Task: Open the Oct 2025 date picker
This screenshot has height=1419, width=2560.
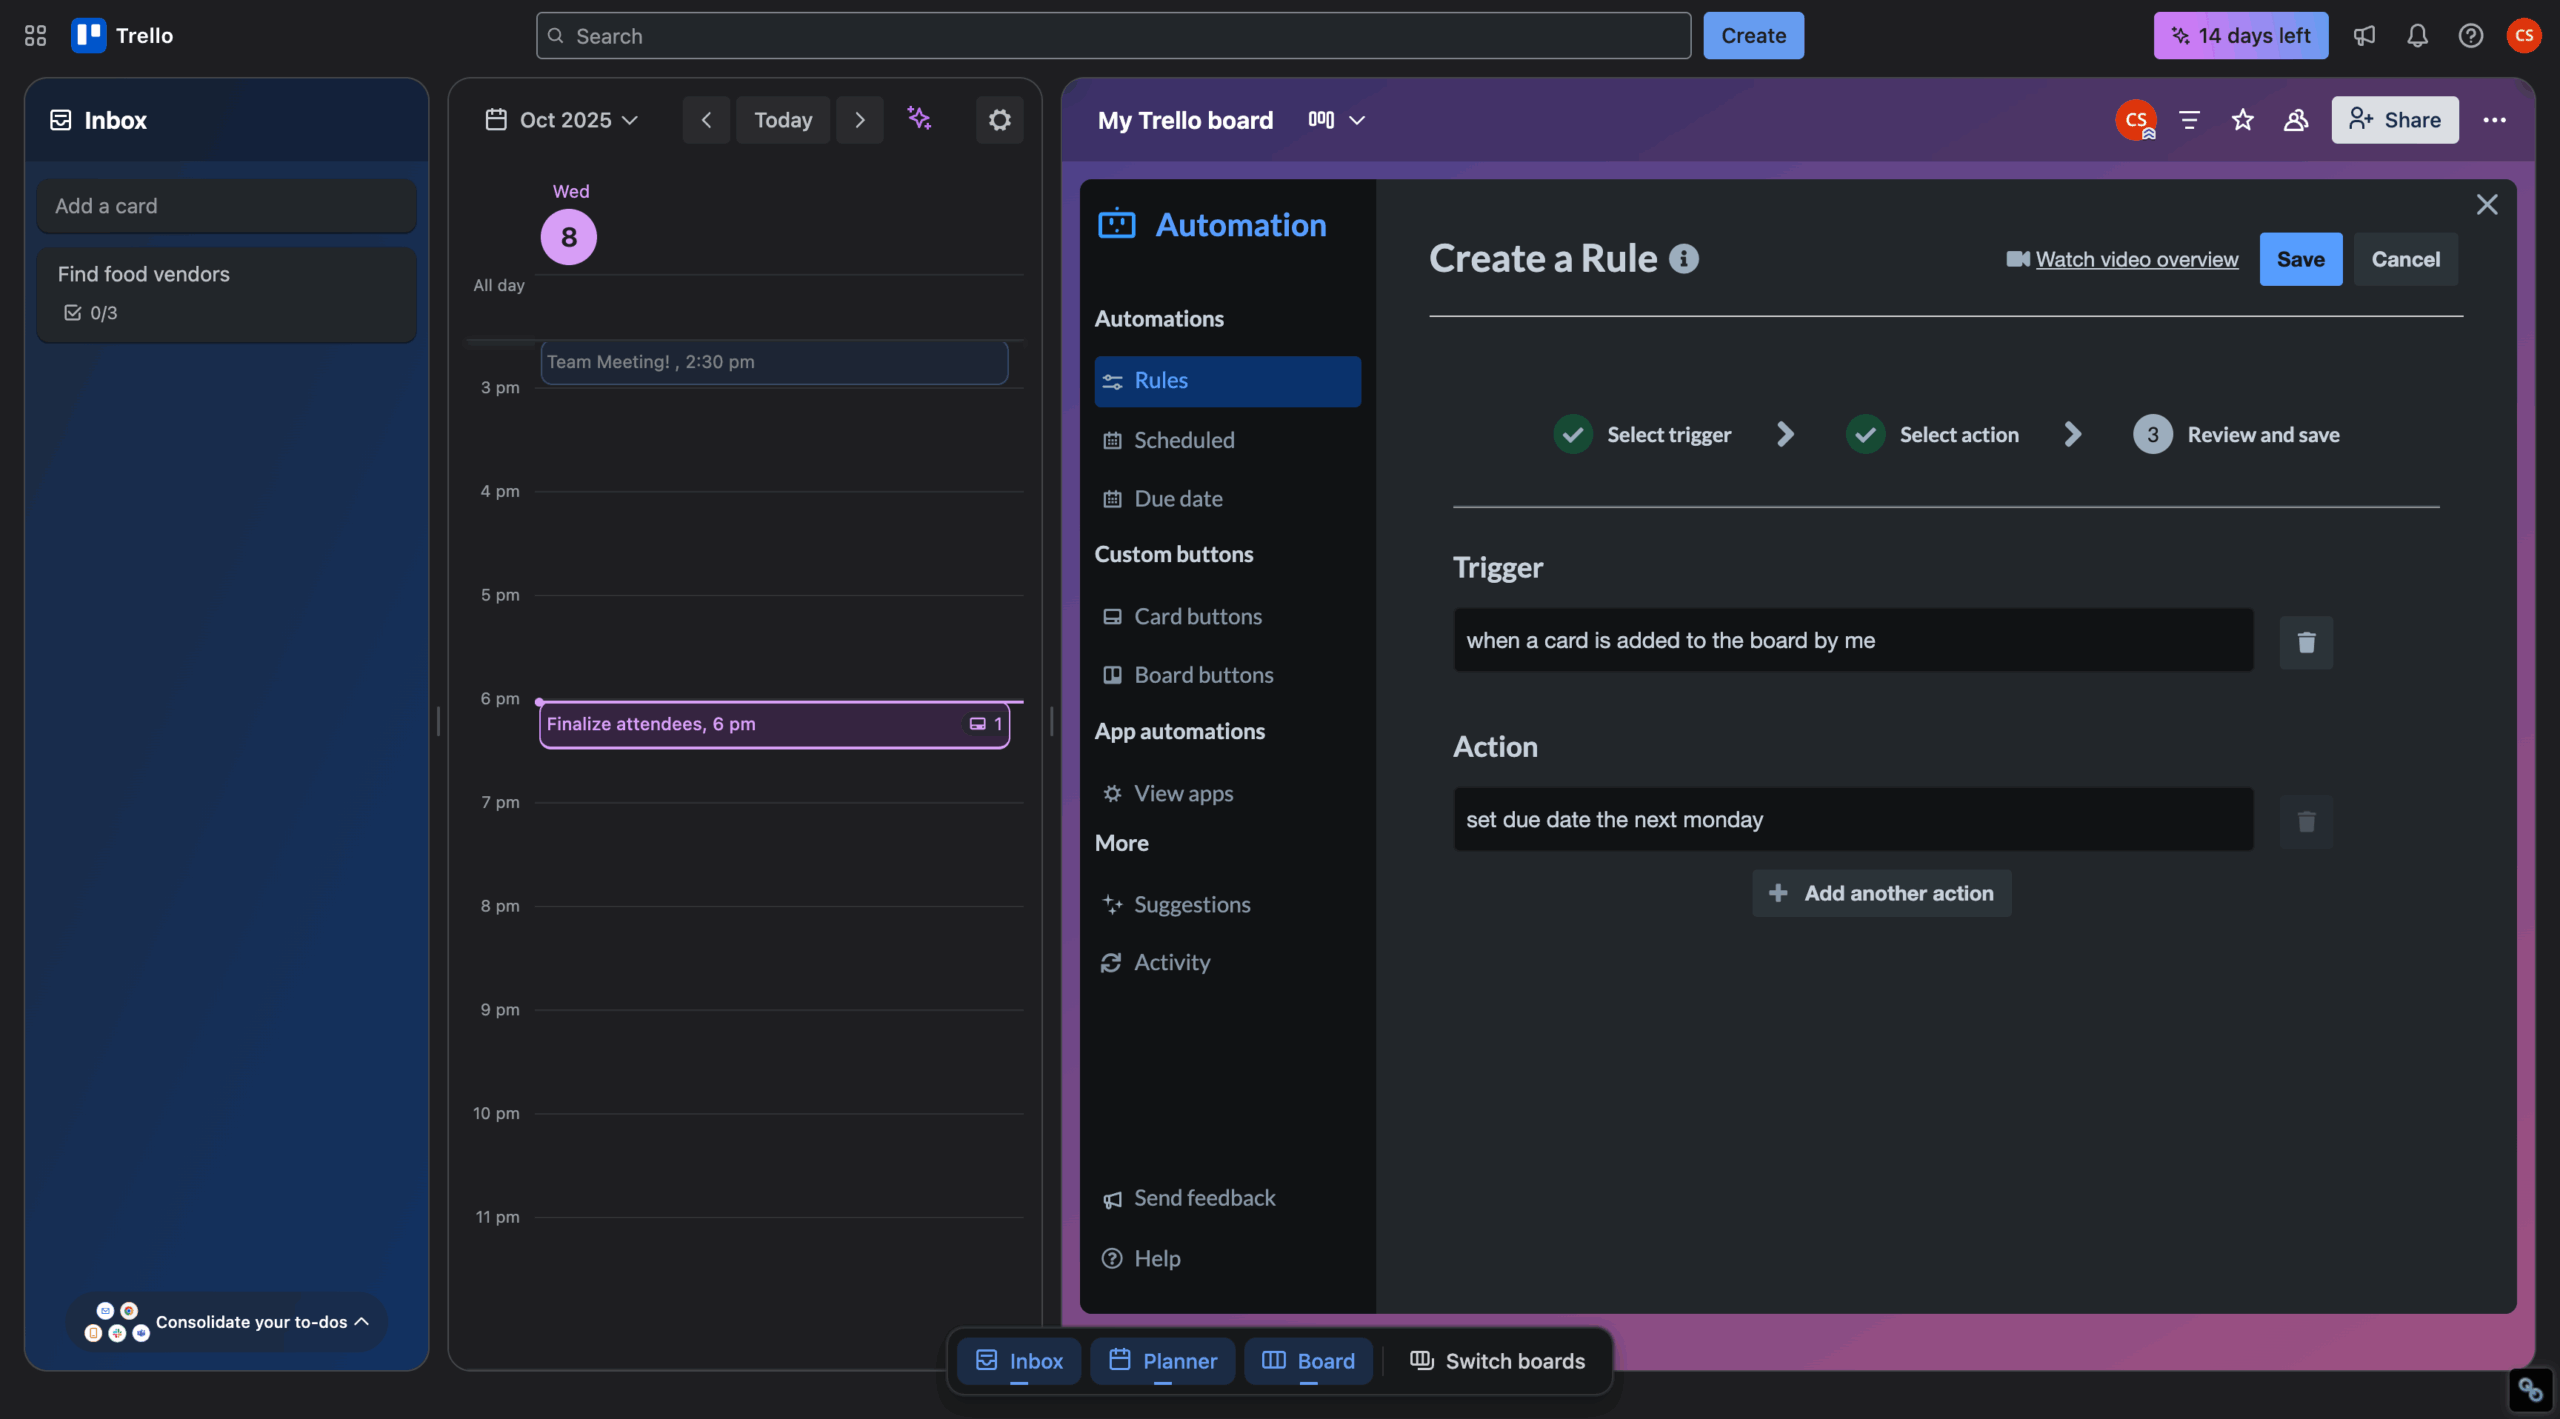Action: click(x=563, y=119)
